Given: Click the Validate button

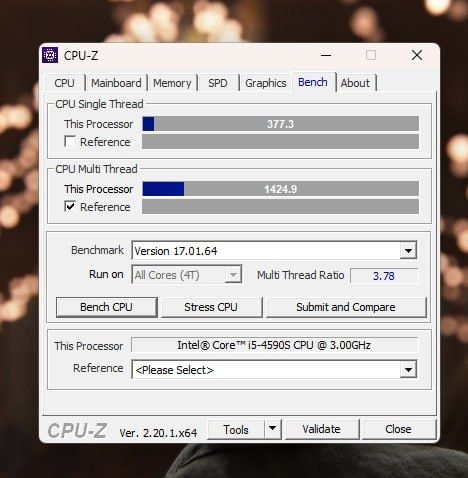Looking at the screenshot, I should tap(321, 429).
